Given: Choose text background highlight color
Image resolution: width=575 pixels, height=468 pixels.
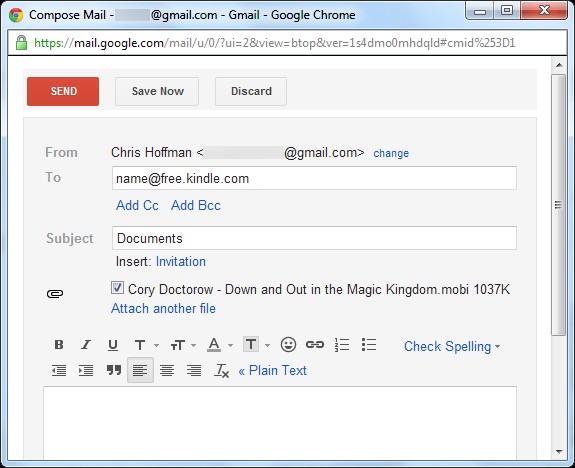Looking at the screenshot, I should pyautogui.click(x=251, y=344).
